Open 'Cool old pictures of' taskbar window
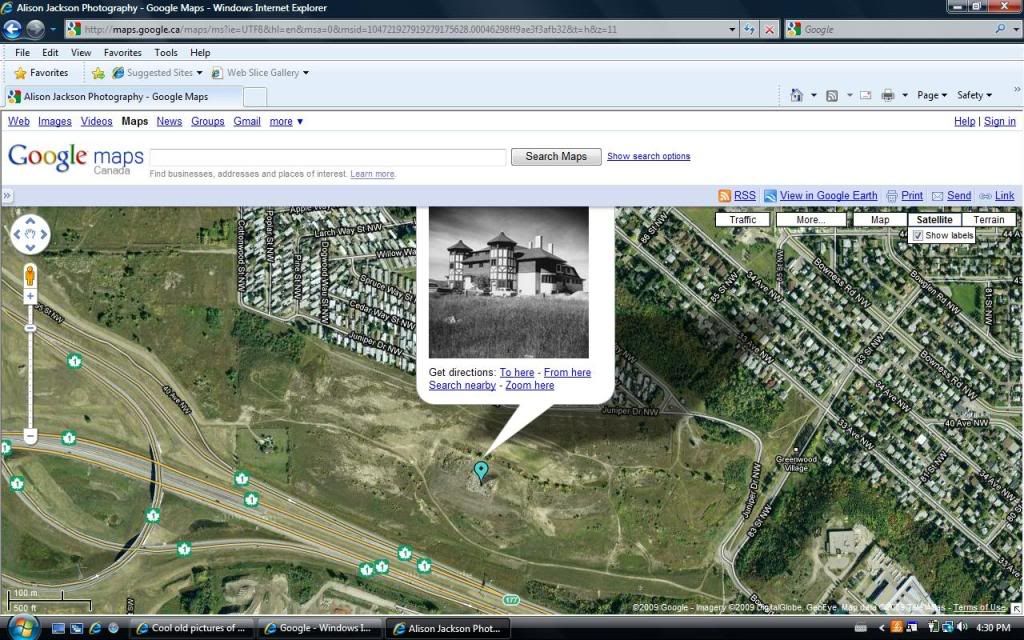This screenshot has height=640, width=1024. click(x=190, y=628)
